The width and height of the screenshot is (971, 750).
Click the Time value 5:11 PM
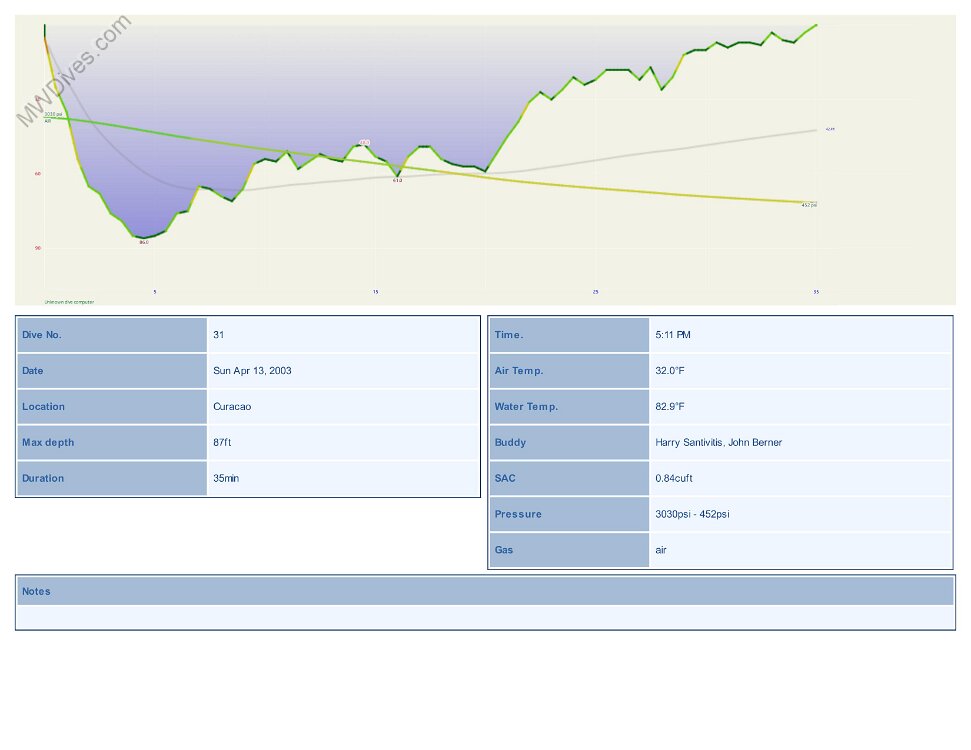pyautogui.click(x=673, y=335)
